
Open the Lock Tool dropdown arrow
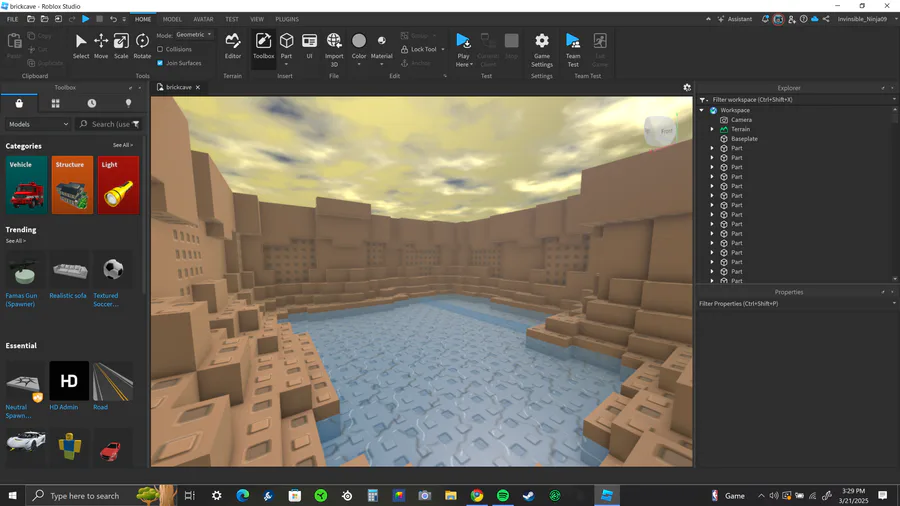[443, 49]
